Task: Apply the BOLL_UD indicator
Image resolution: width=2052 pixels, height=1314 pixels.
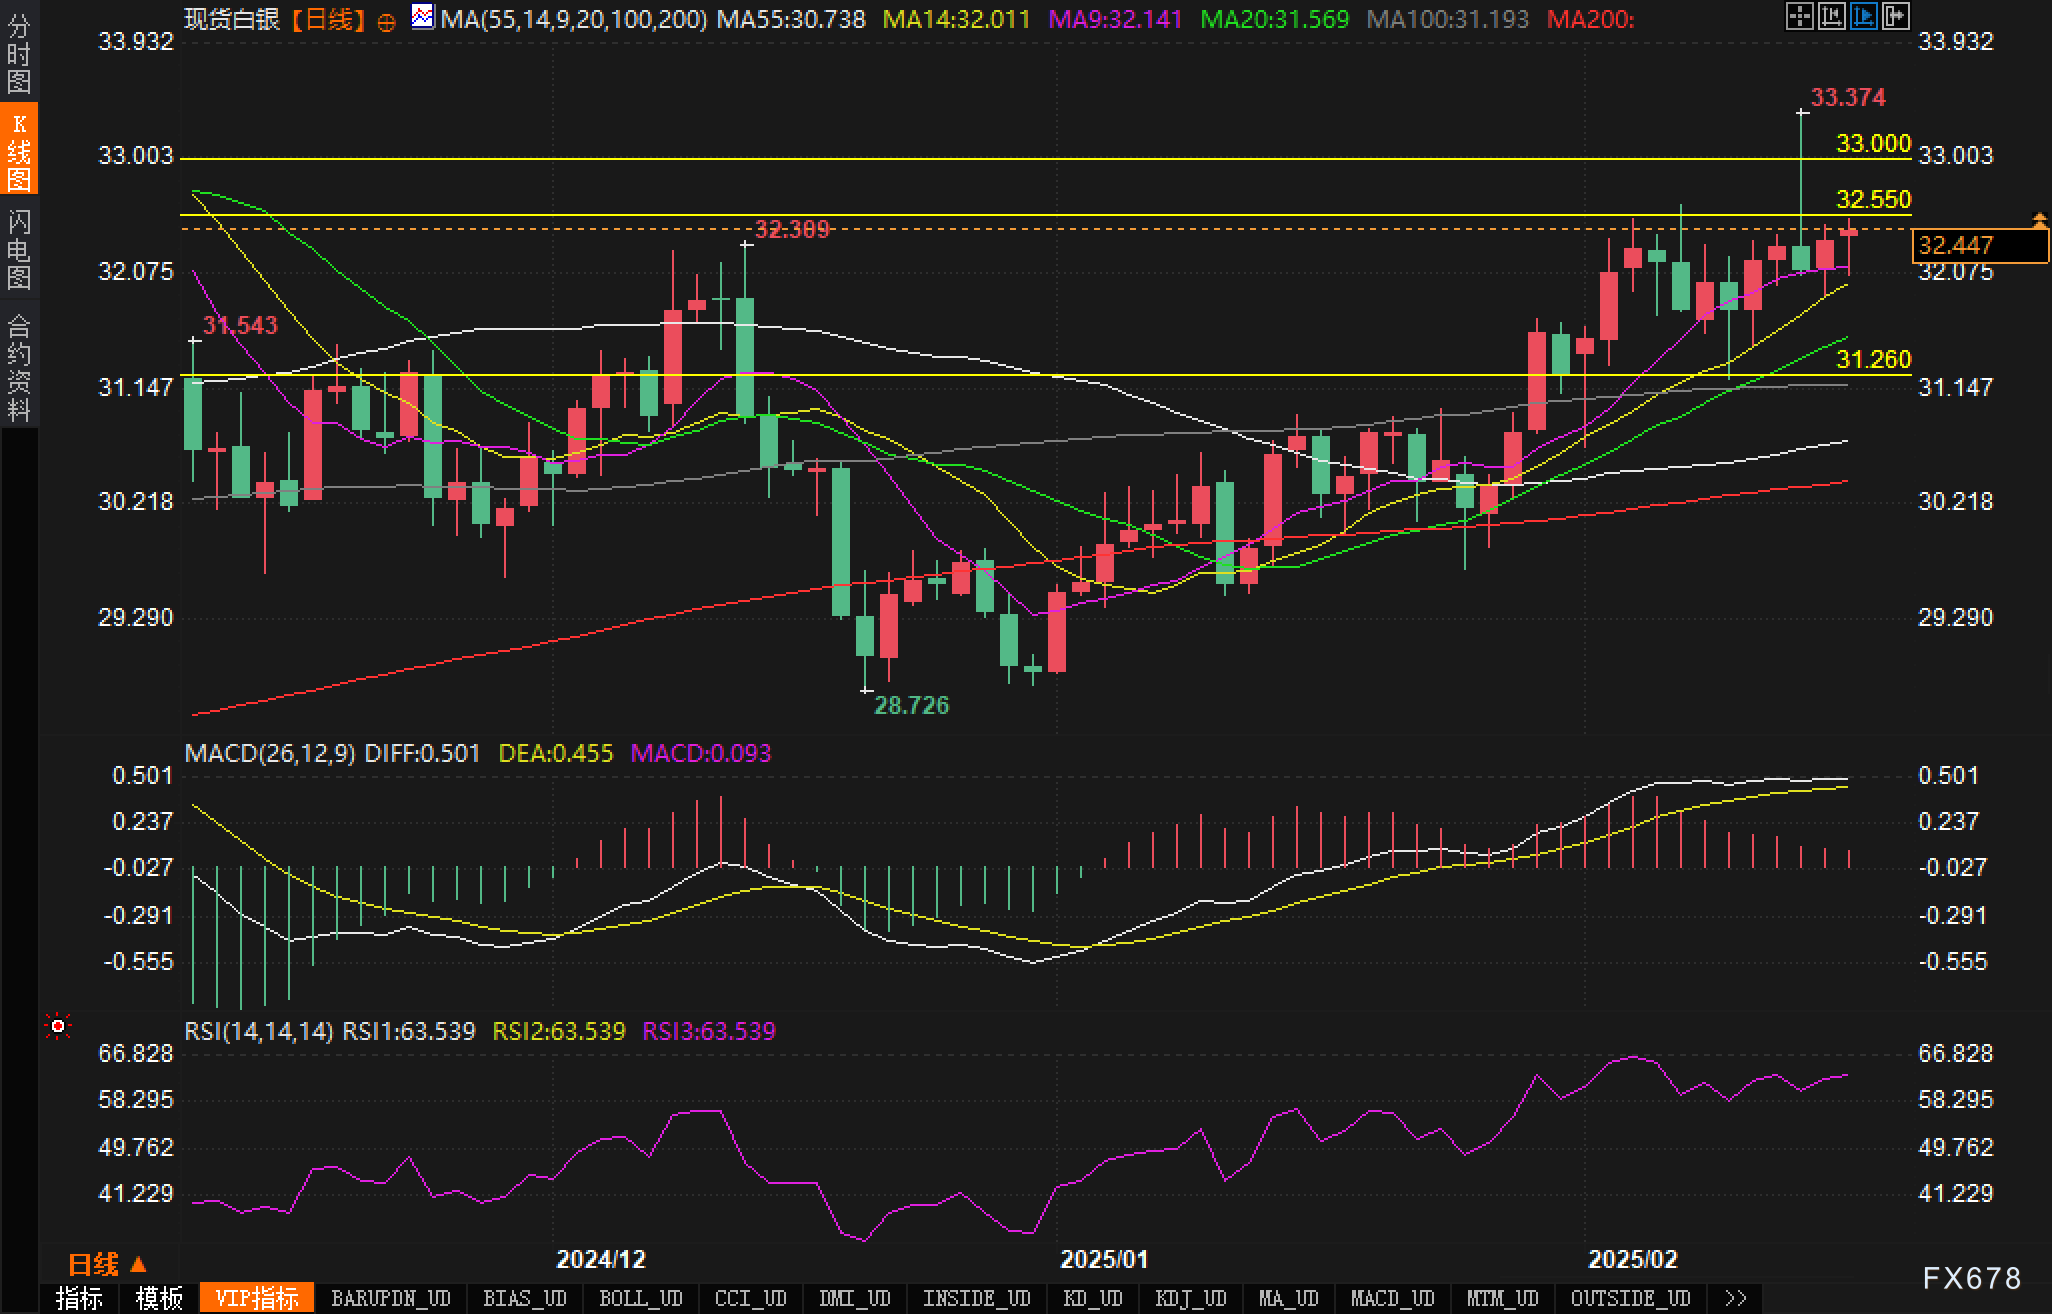Action: coord(640,1298)
